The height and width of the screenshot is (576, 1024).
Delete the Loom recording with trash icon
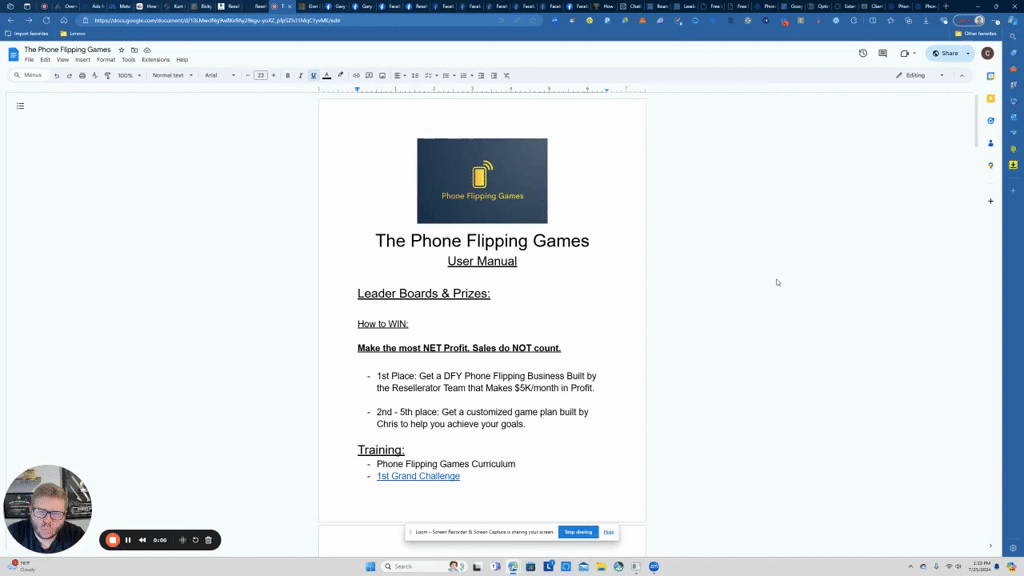point(208,540)
